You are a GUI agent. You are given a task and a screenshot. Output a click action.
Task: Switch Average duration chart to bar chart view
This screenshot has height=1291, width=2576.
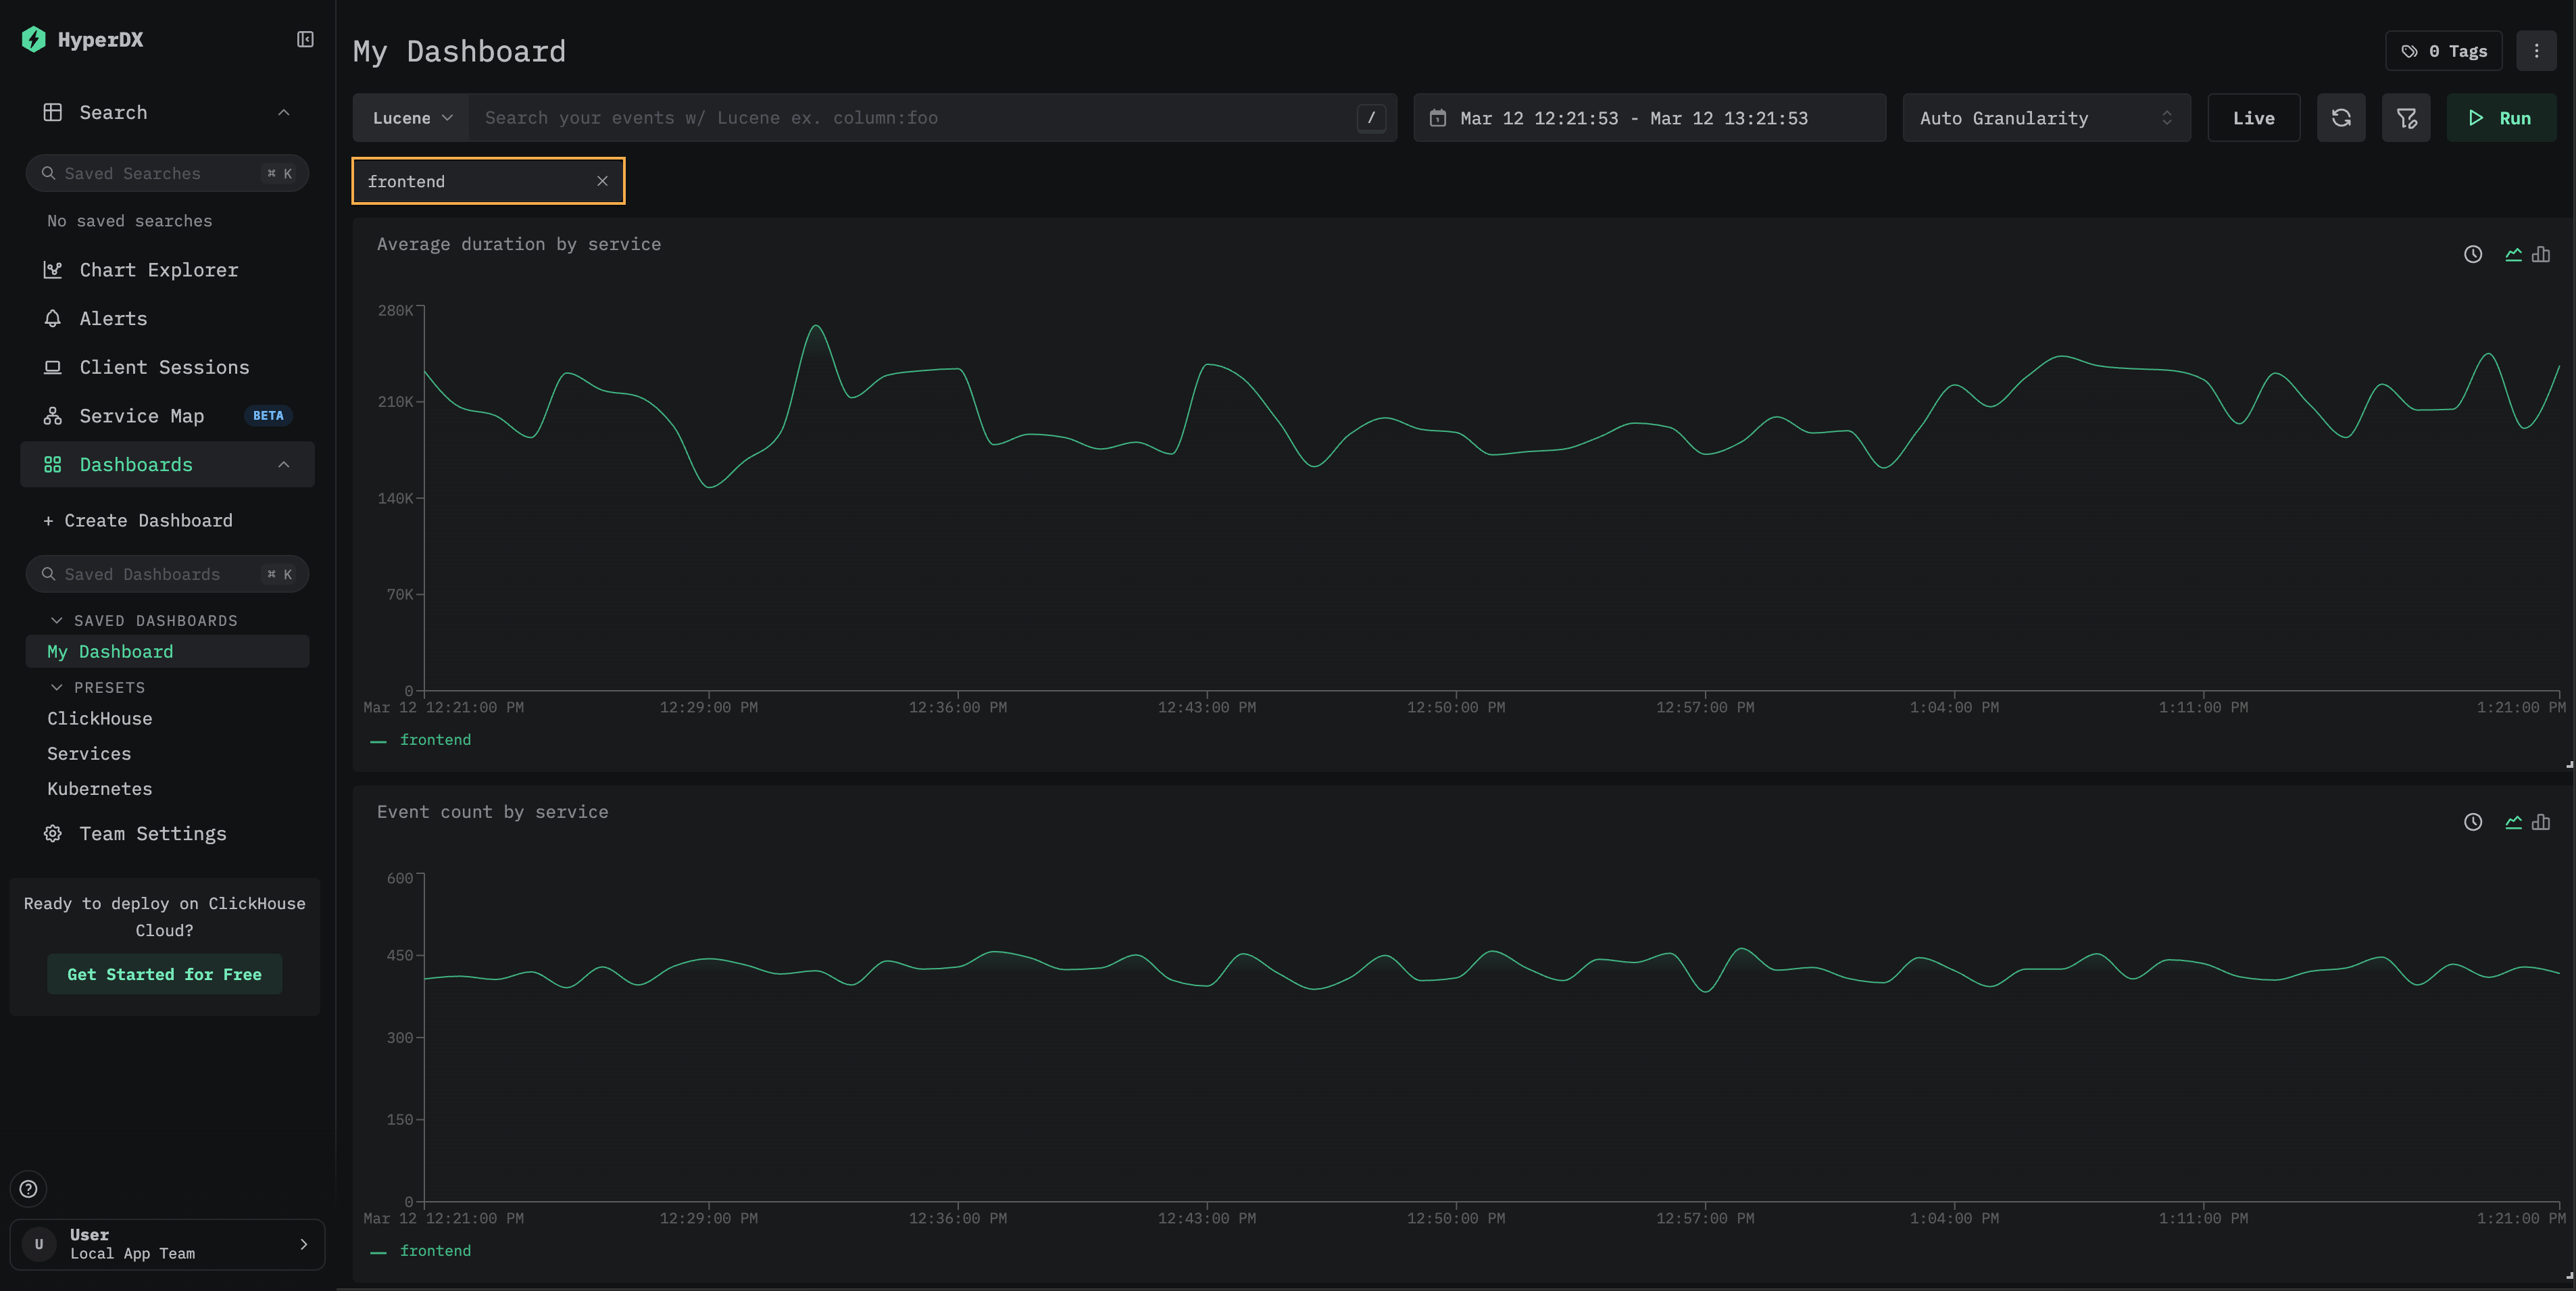2541,254
